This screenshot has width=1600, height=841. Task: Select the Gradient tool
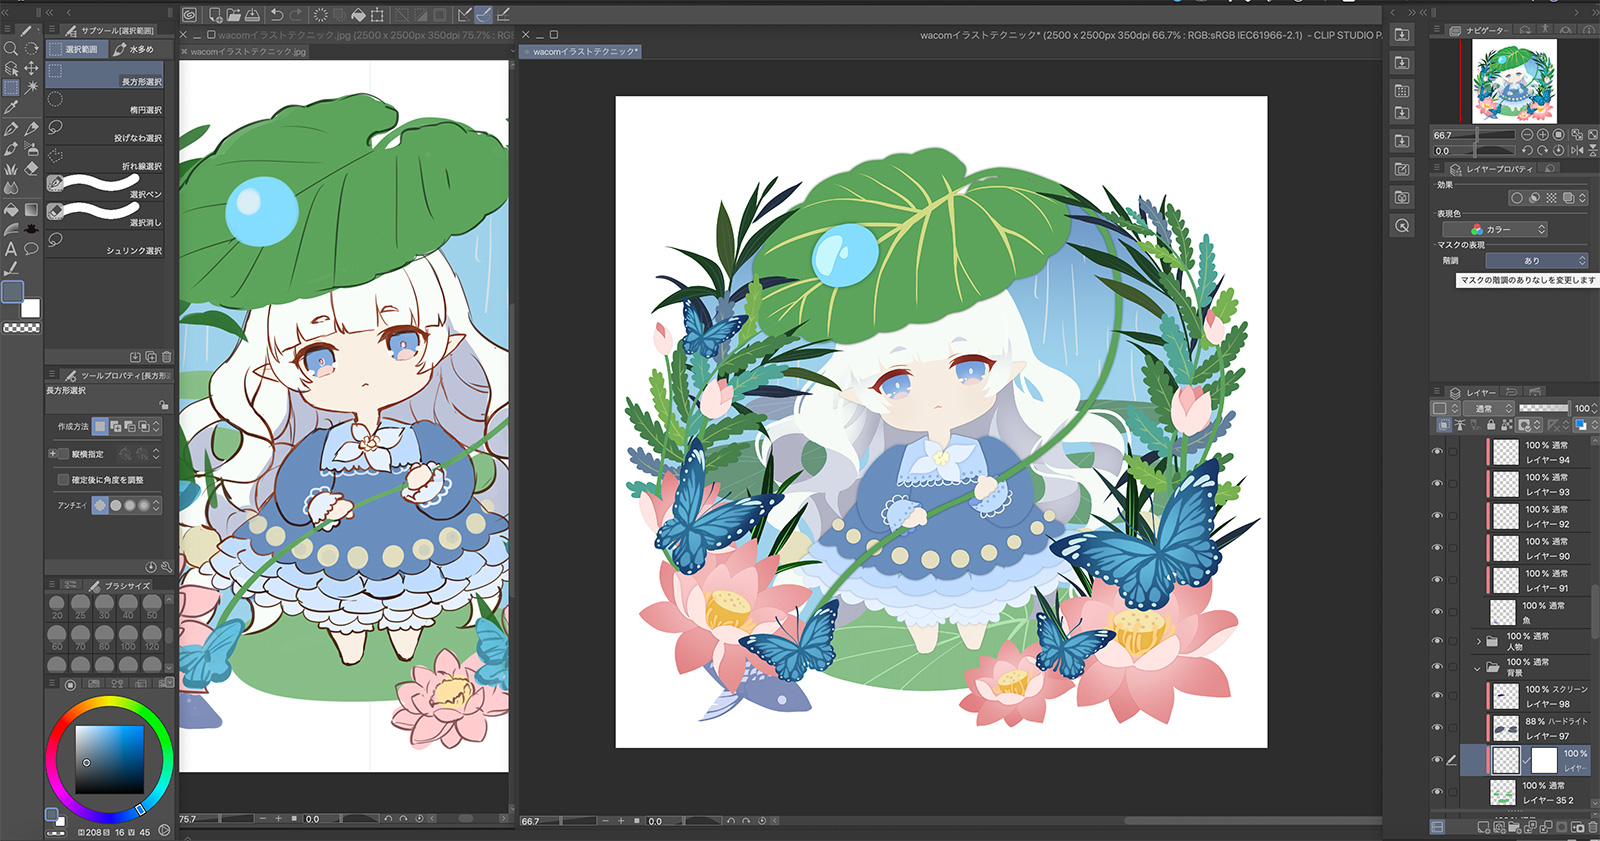coord(32,209)
